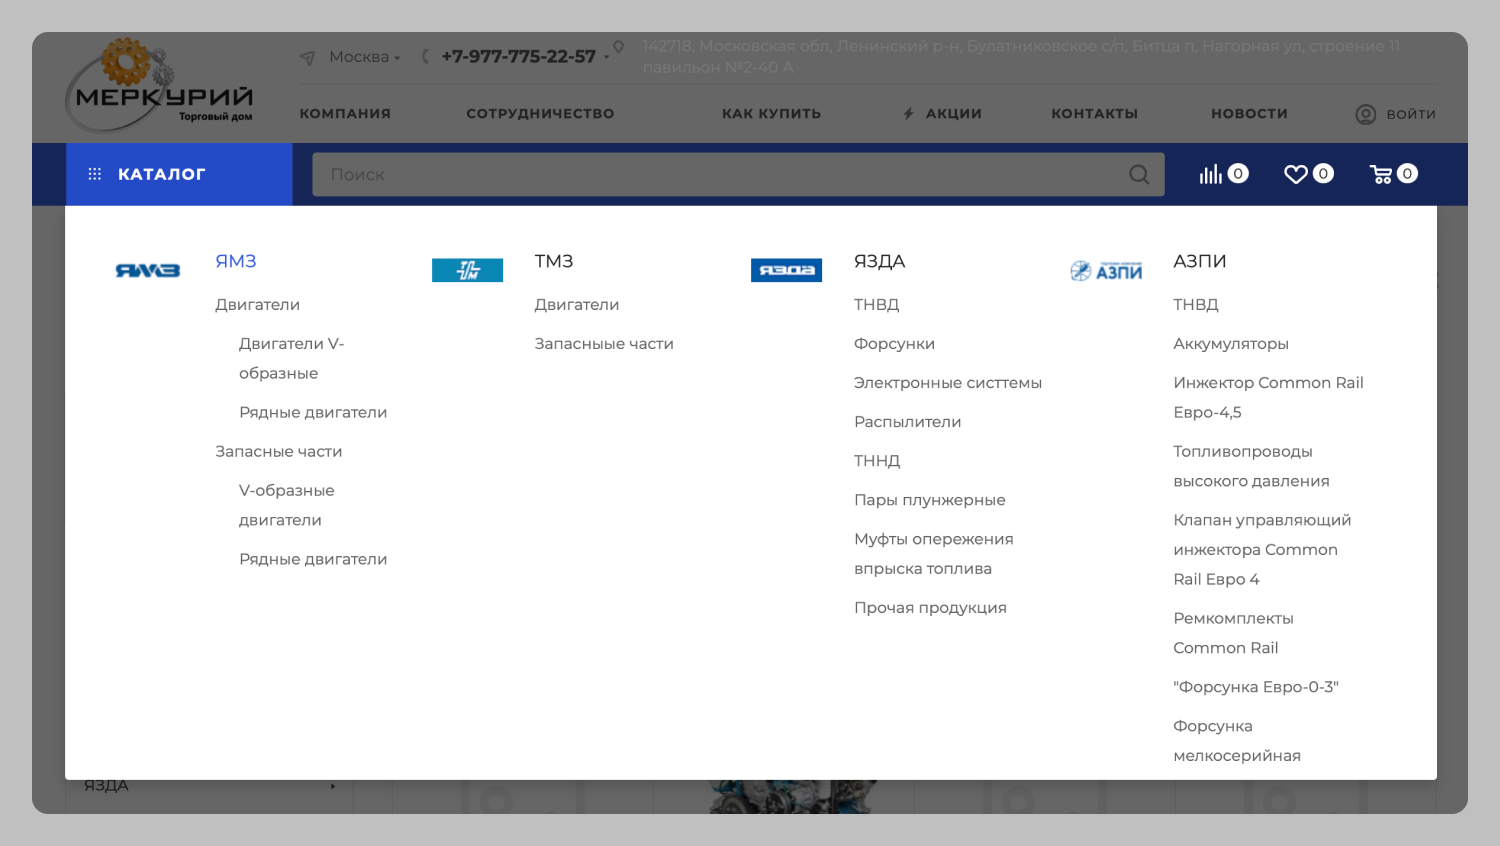
Task: Open Аккумуляторы under АЗПИ
Action: 1230,344
